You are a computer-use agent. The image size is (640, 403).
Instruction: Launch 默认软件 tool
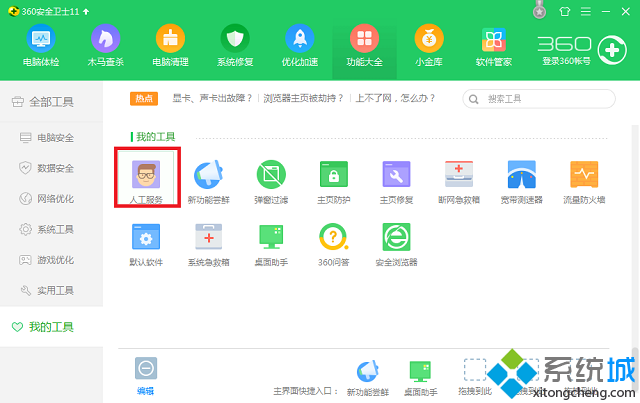coord(146,244)
